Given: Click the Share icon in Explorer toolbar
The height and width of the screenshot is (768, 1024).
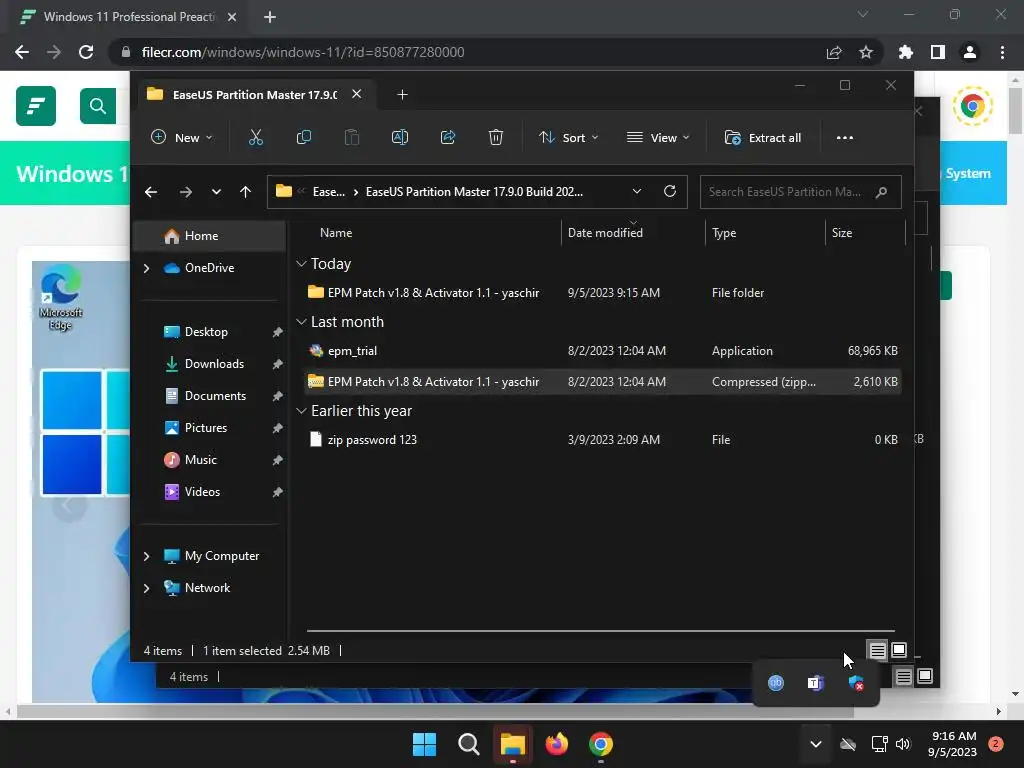Looking at the screenshot, I should [x=448, y=137].
